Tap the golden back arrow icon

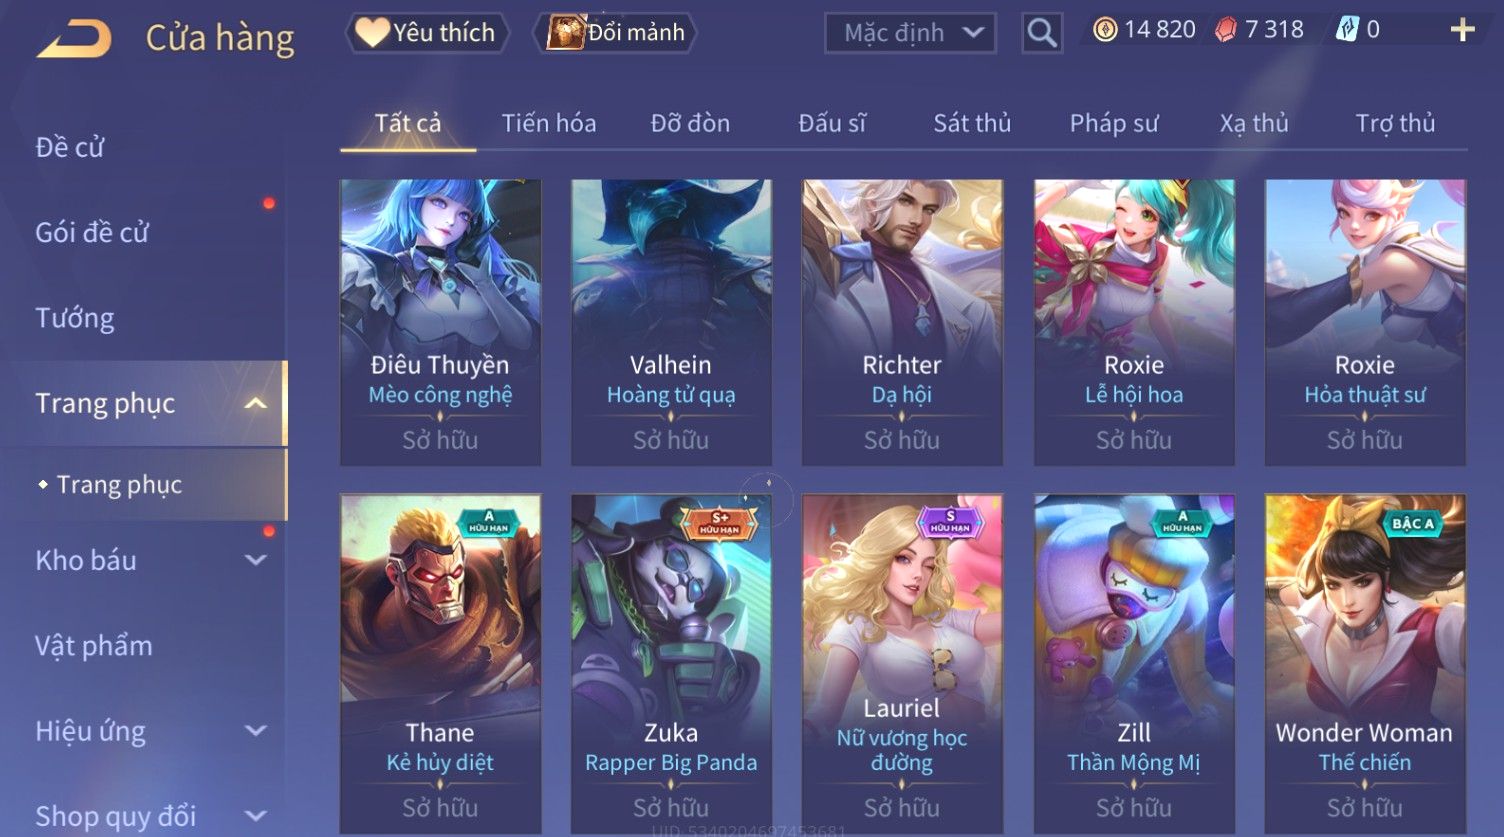tap(74, 38)
